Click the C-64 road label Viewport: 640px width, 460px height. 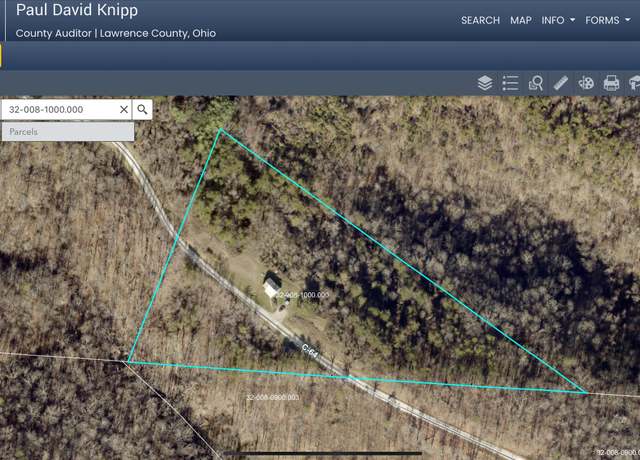[x=310, y=351]
